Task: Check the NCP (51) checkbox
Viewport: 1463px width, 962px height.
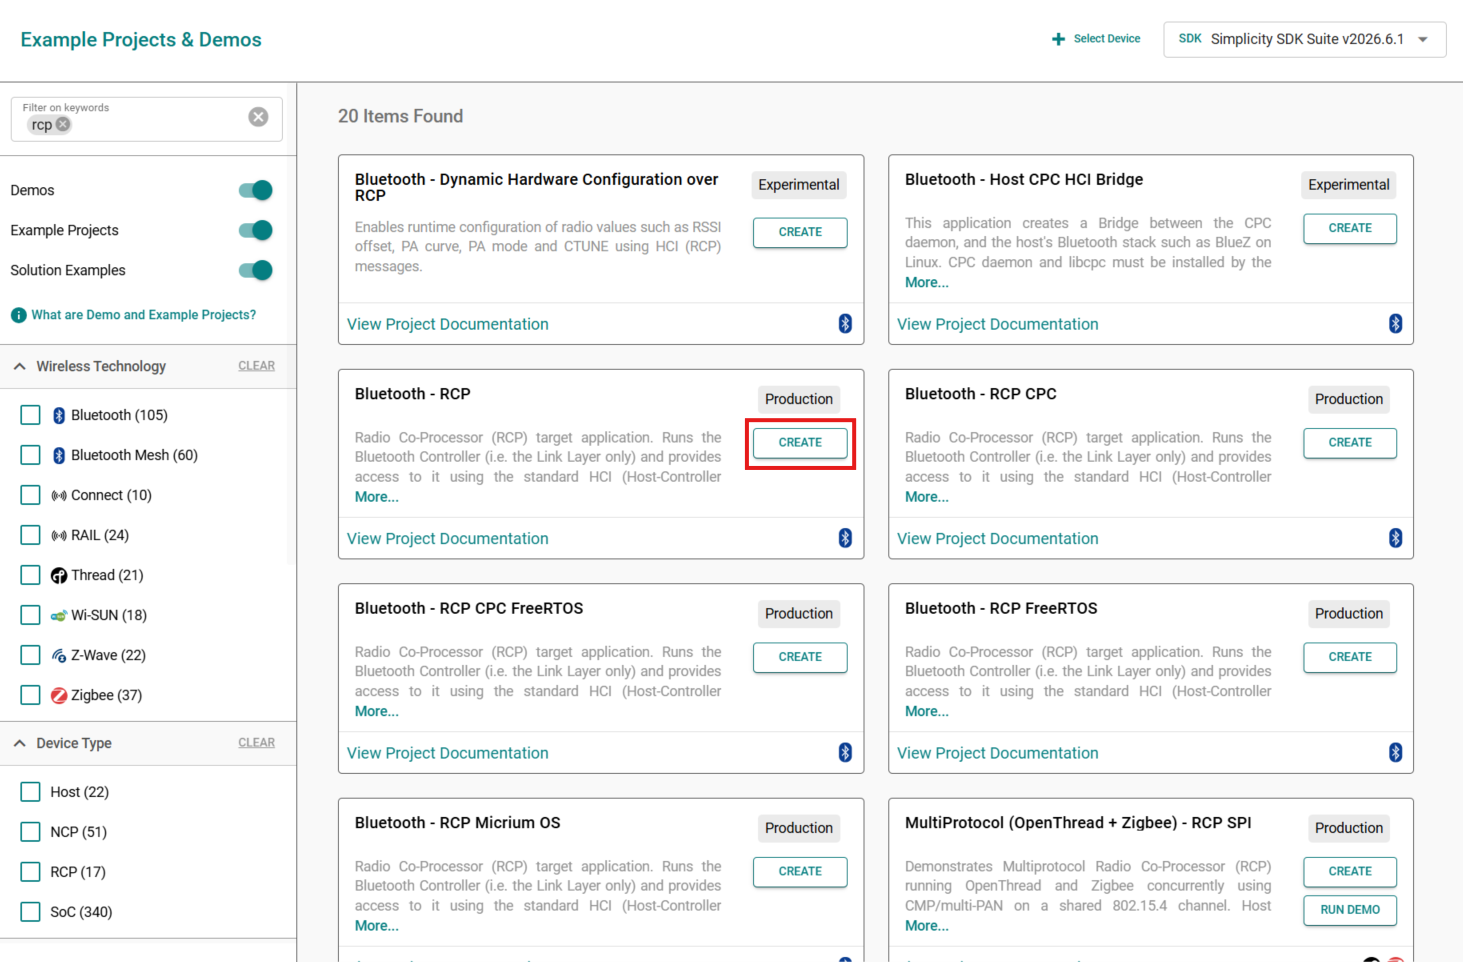Action: [x=31, y=832]
